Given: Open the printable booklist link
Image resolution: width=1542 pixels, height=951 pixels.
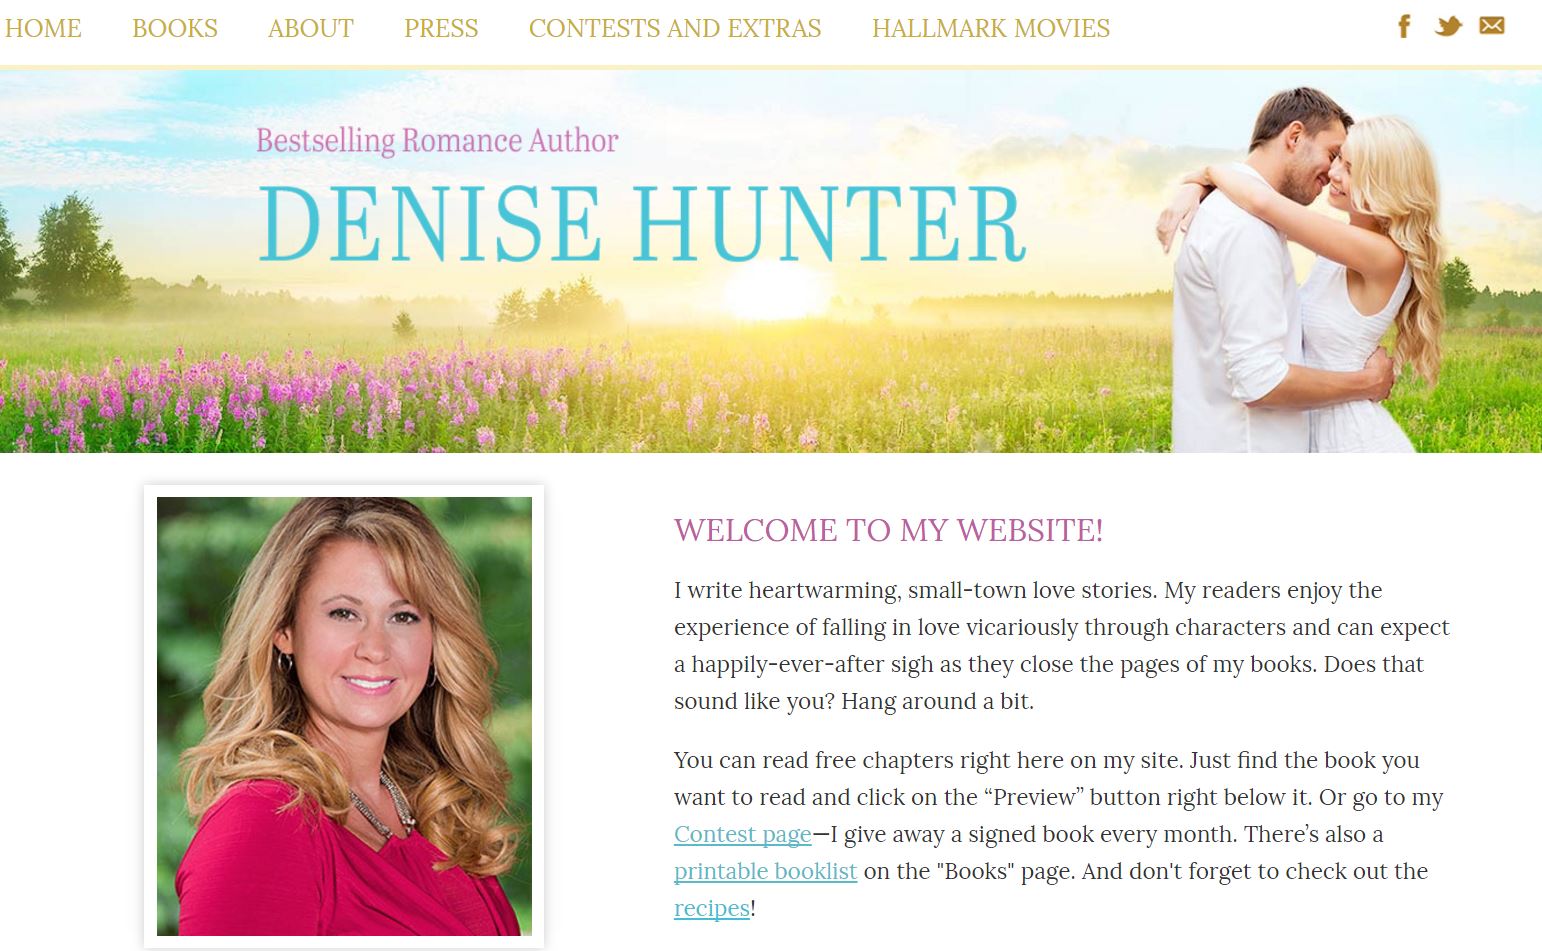Looking at the screenshot, I should (765, 871).
